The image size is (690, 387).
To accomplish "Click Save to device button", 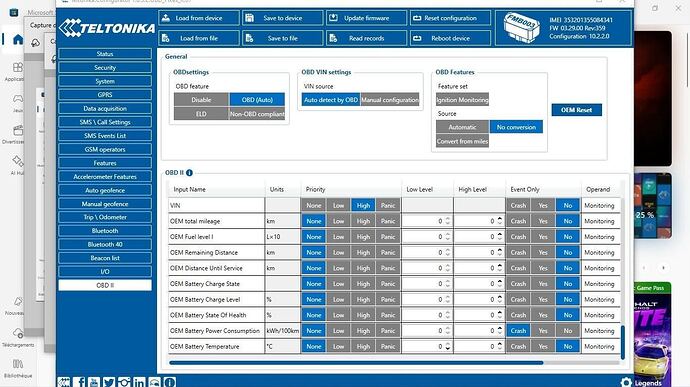I will [x=283, y=18].
